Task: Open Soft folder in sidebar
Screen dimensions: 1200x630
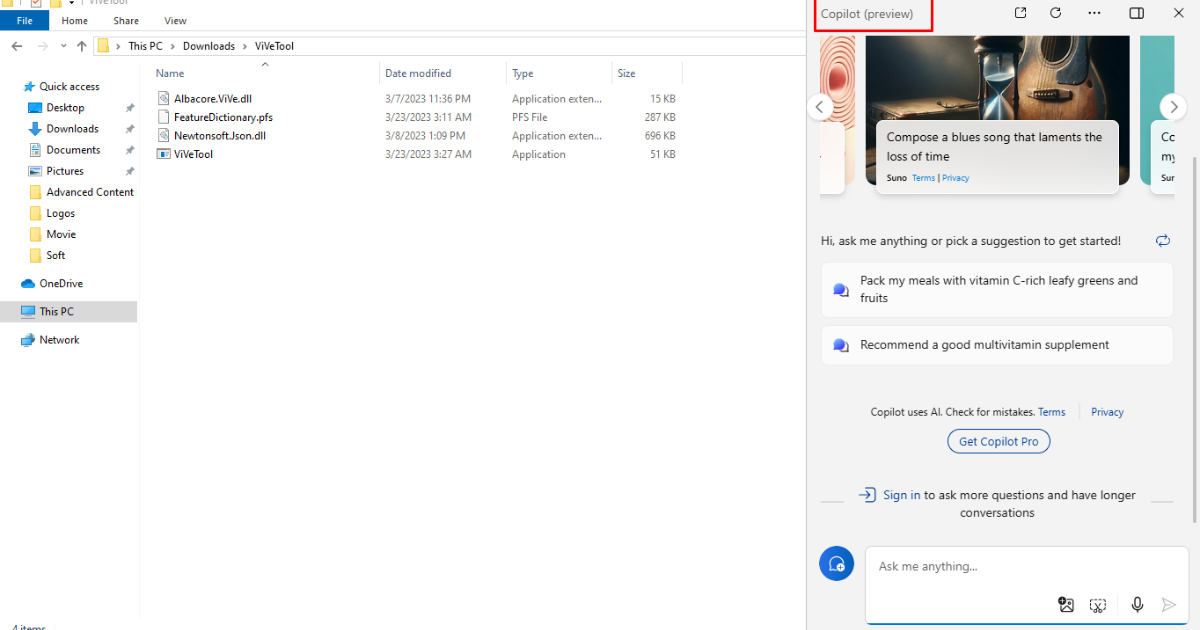Action: tap(56, 255)
